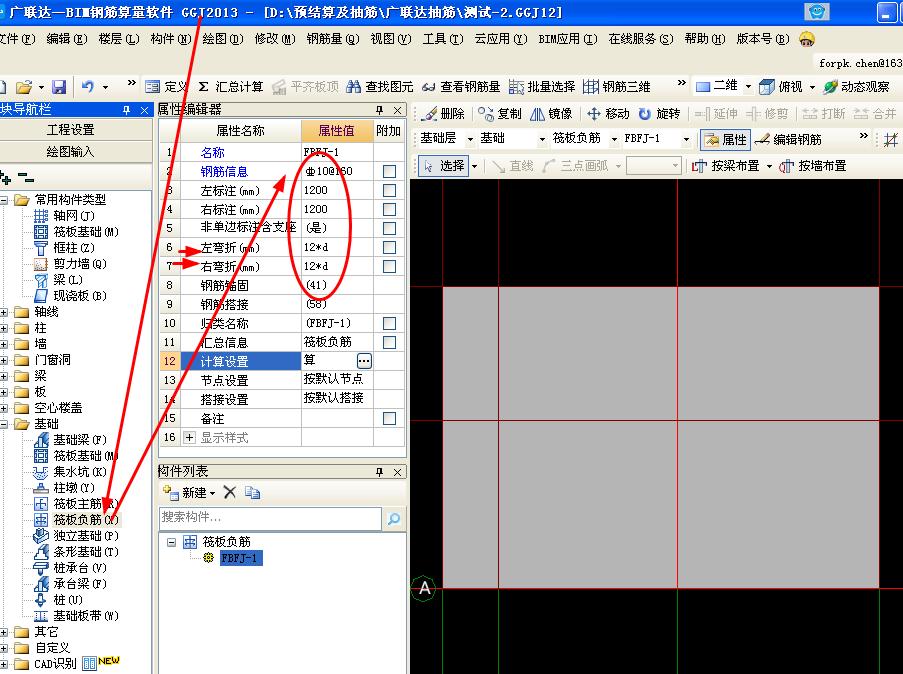Open 视图(V) menu
903x674 pixels.
391,39
